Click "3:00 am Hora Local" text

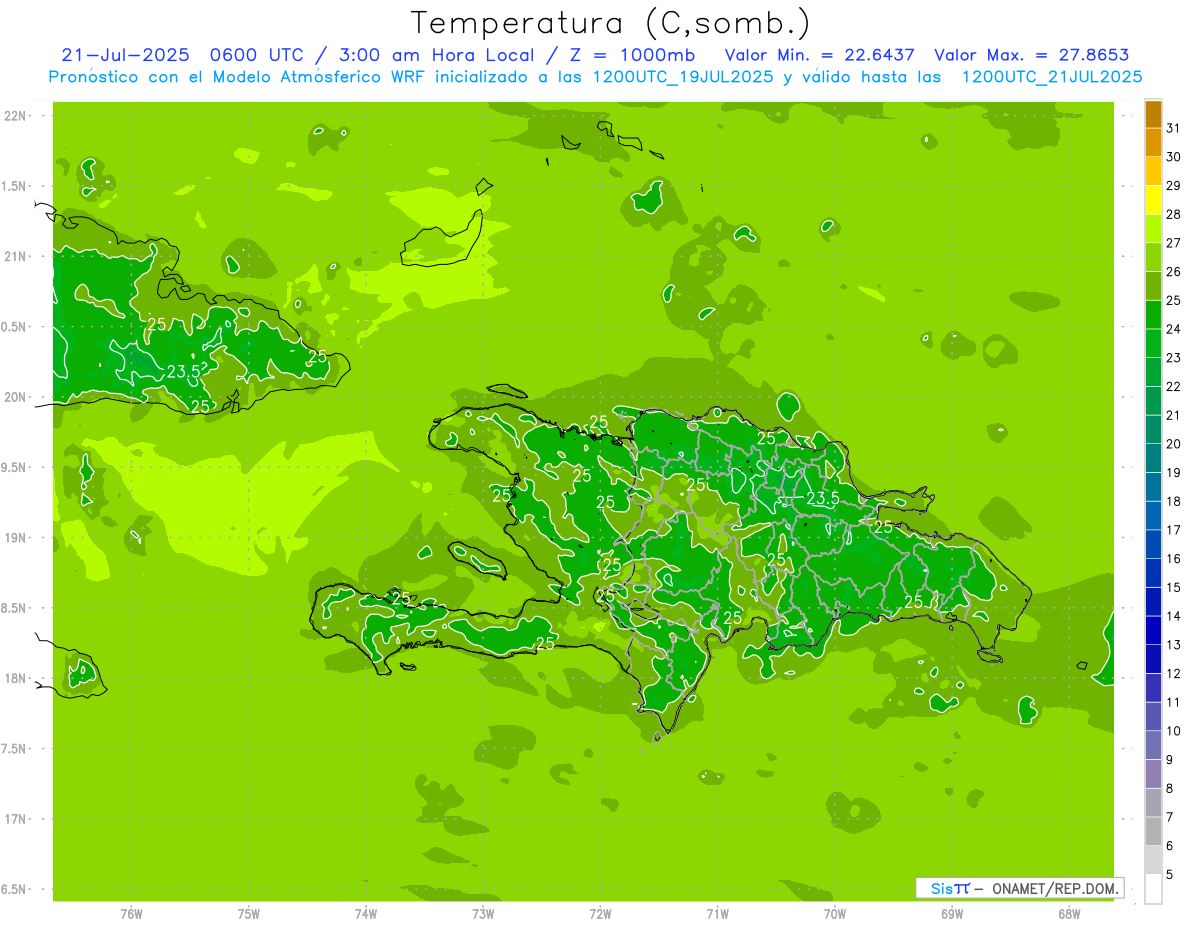tap(437, 55)
